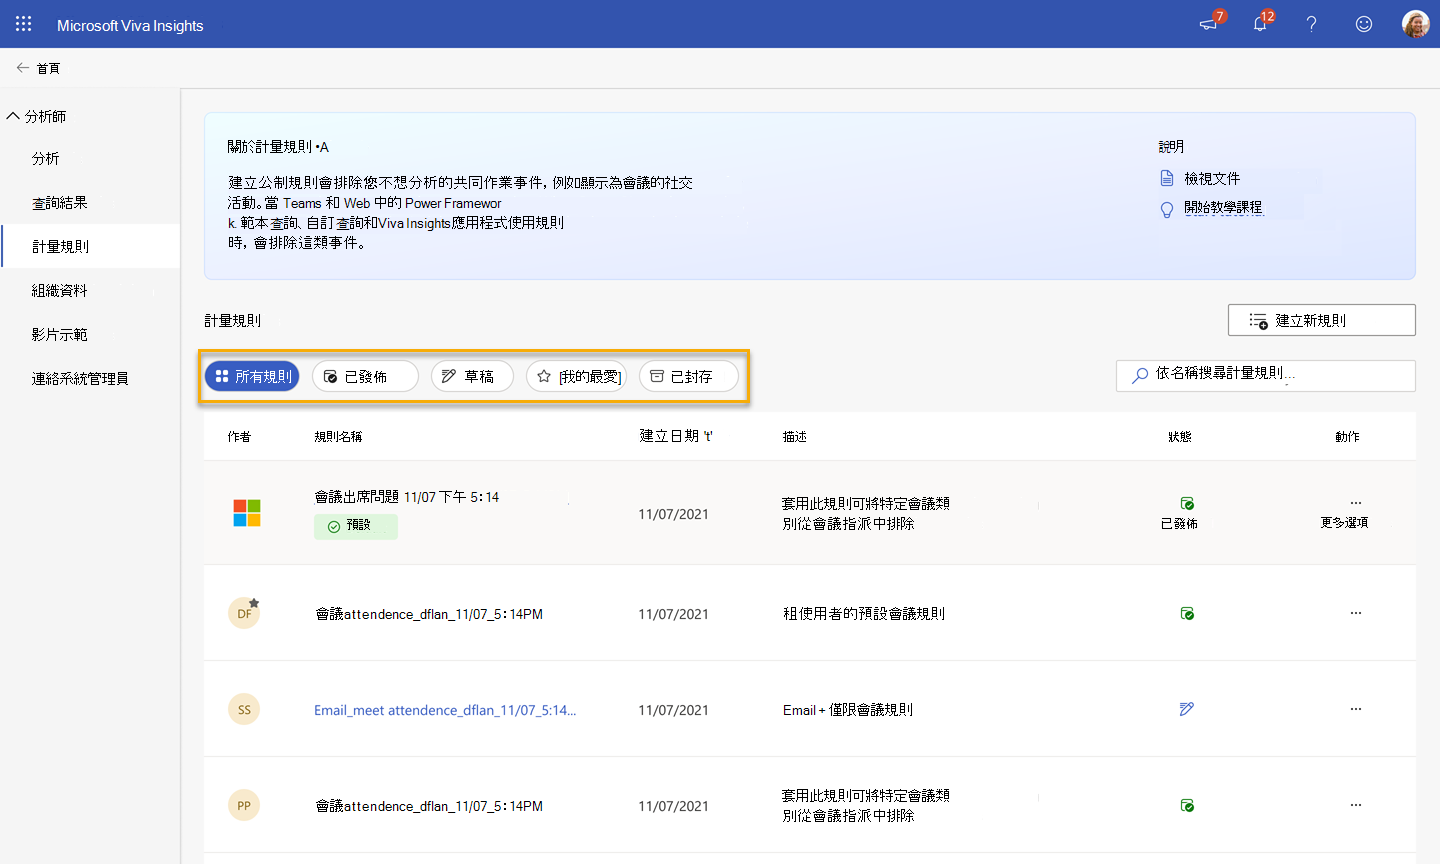Click the 規則名稱 column header
1440x864 pixels.
coord(338,437)
